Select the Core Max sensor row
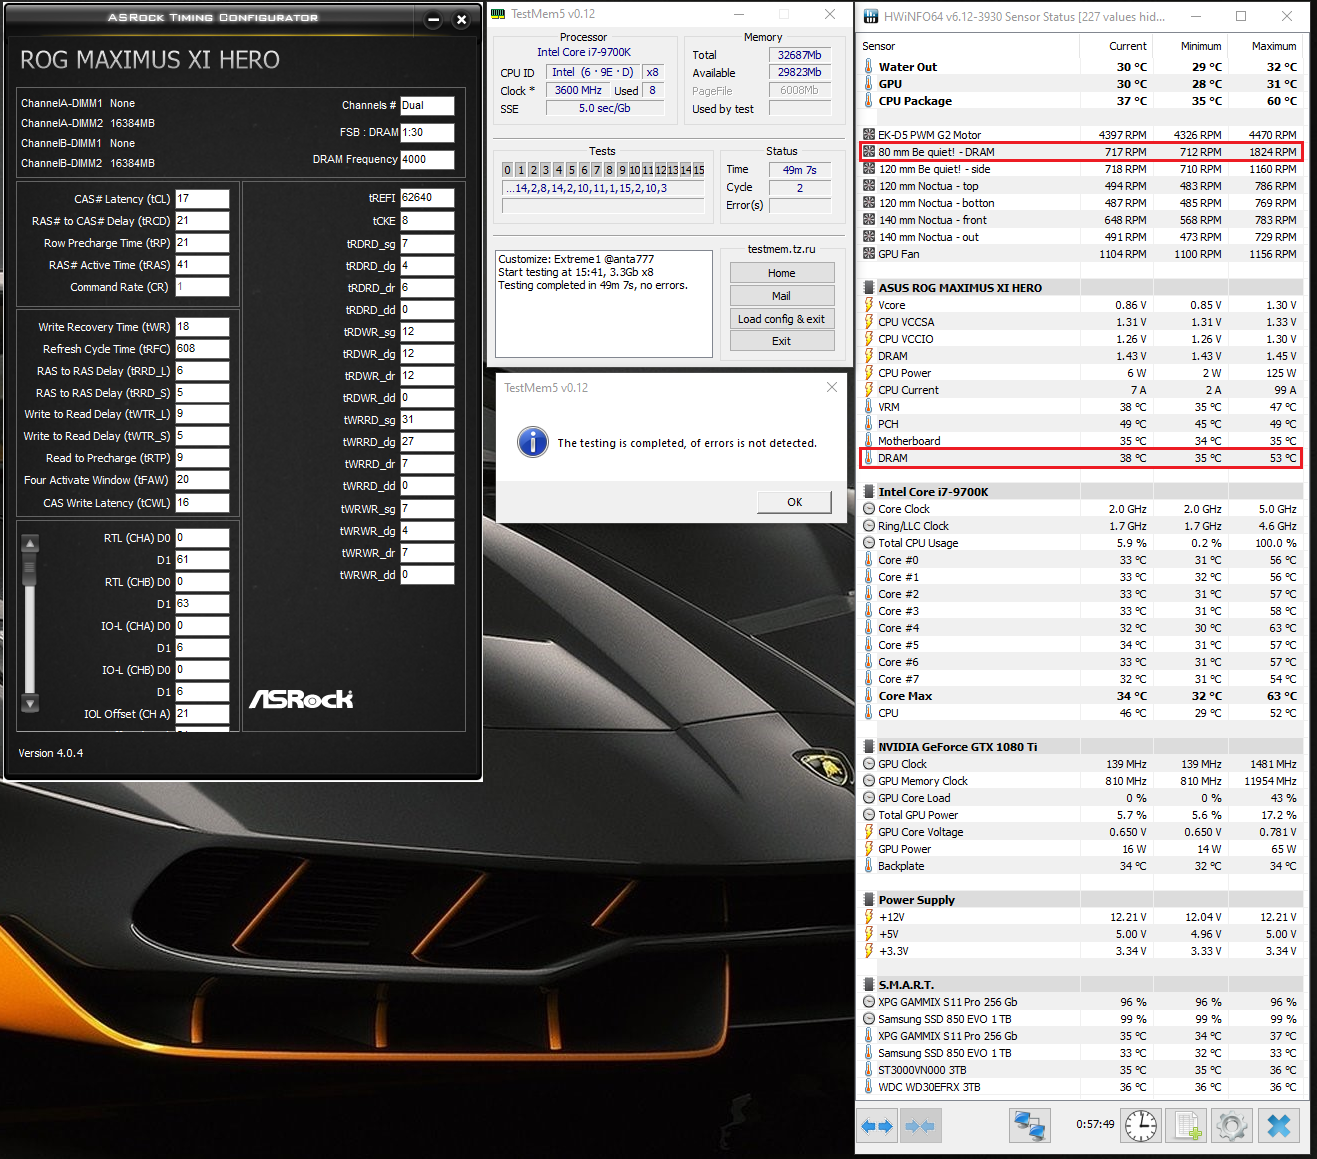 point(1080,696)
